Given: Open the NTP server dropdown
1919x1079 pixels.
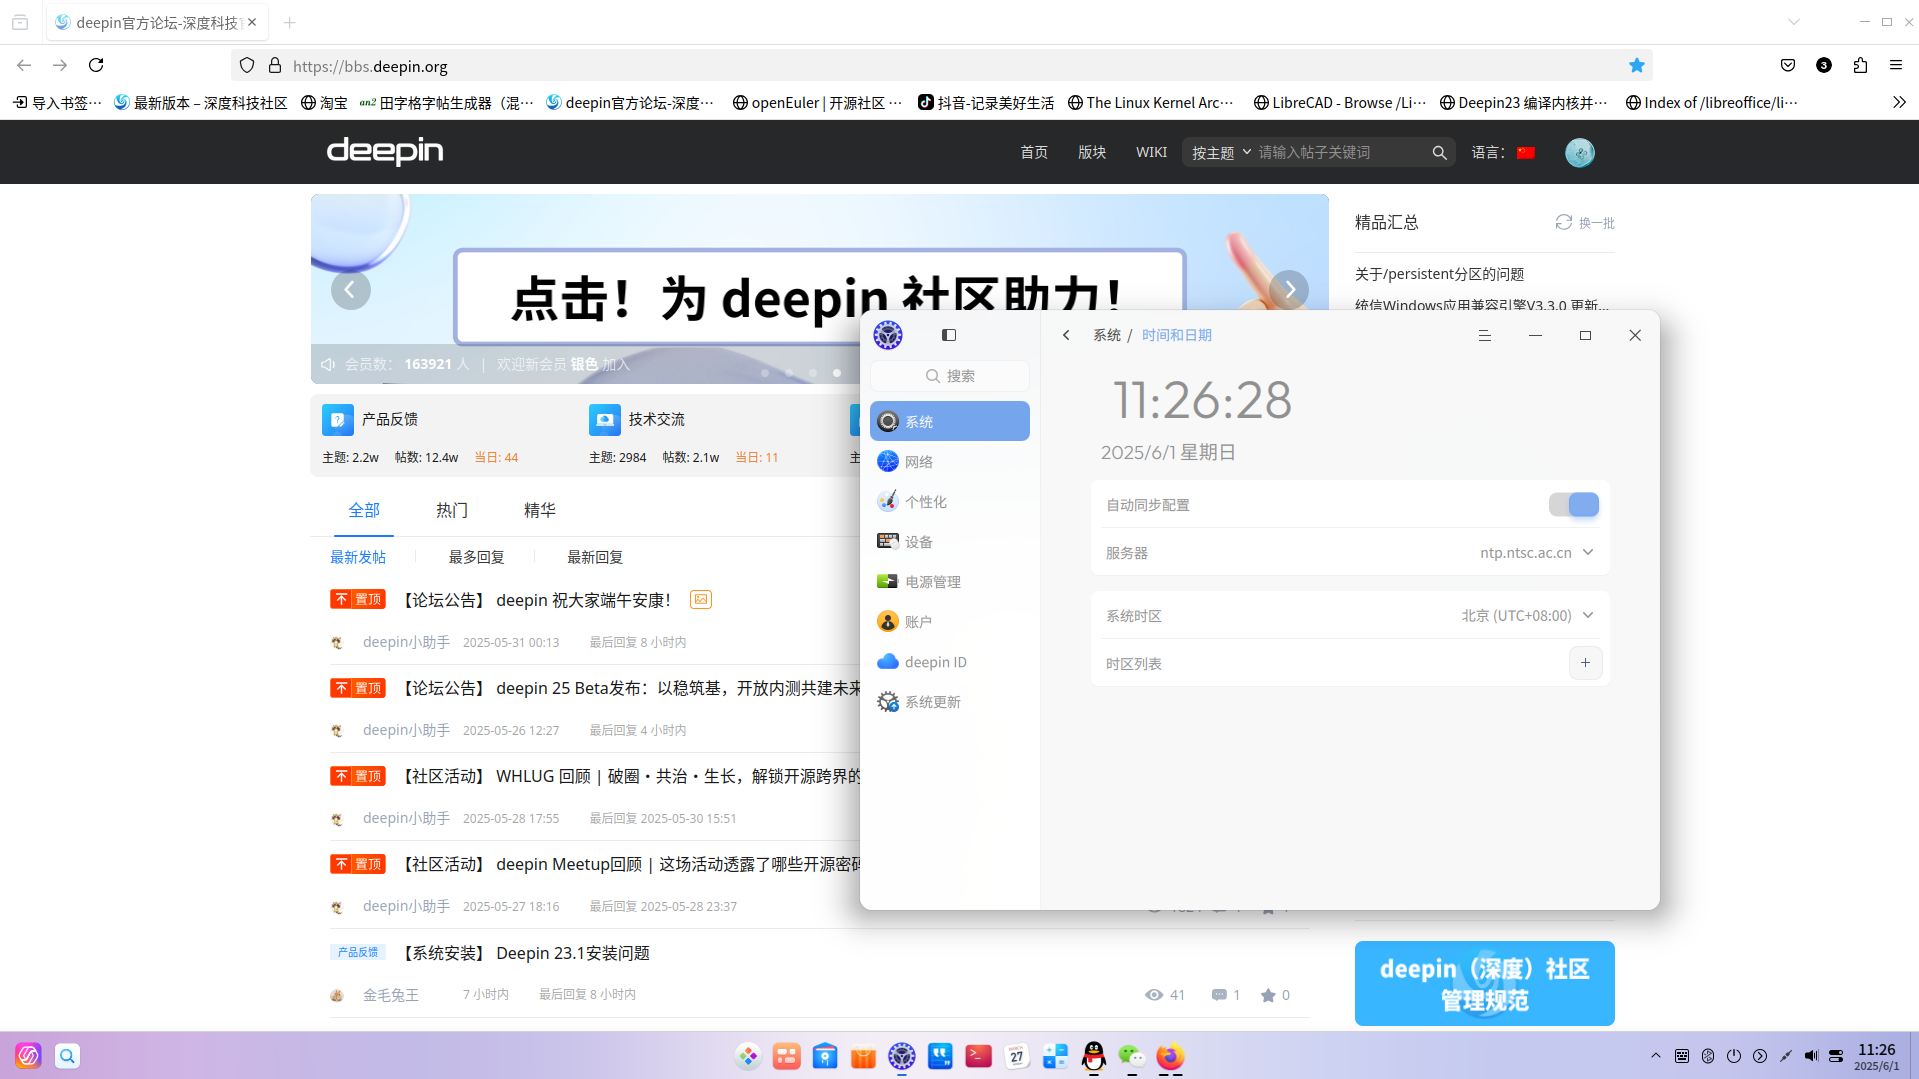Looking at the screenshot, I should 1537,553.
